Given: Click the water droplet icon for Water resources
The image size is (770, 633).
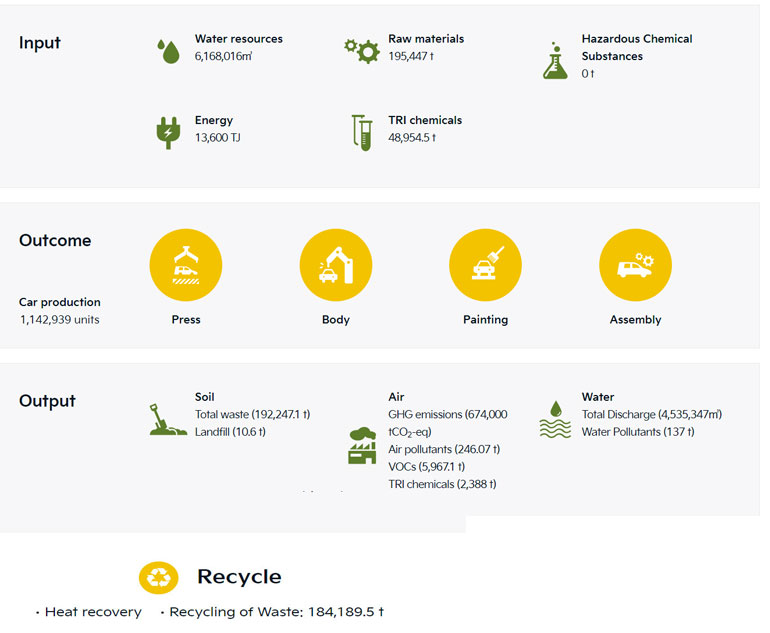Looking at the screenshot, I should (x=168, y=51).
